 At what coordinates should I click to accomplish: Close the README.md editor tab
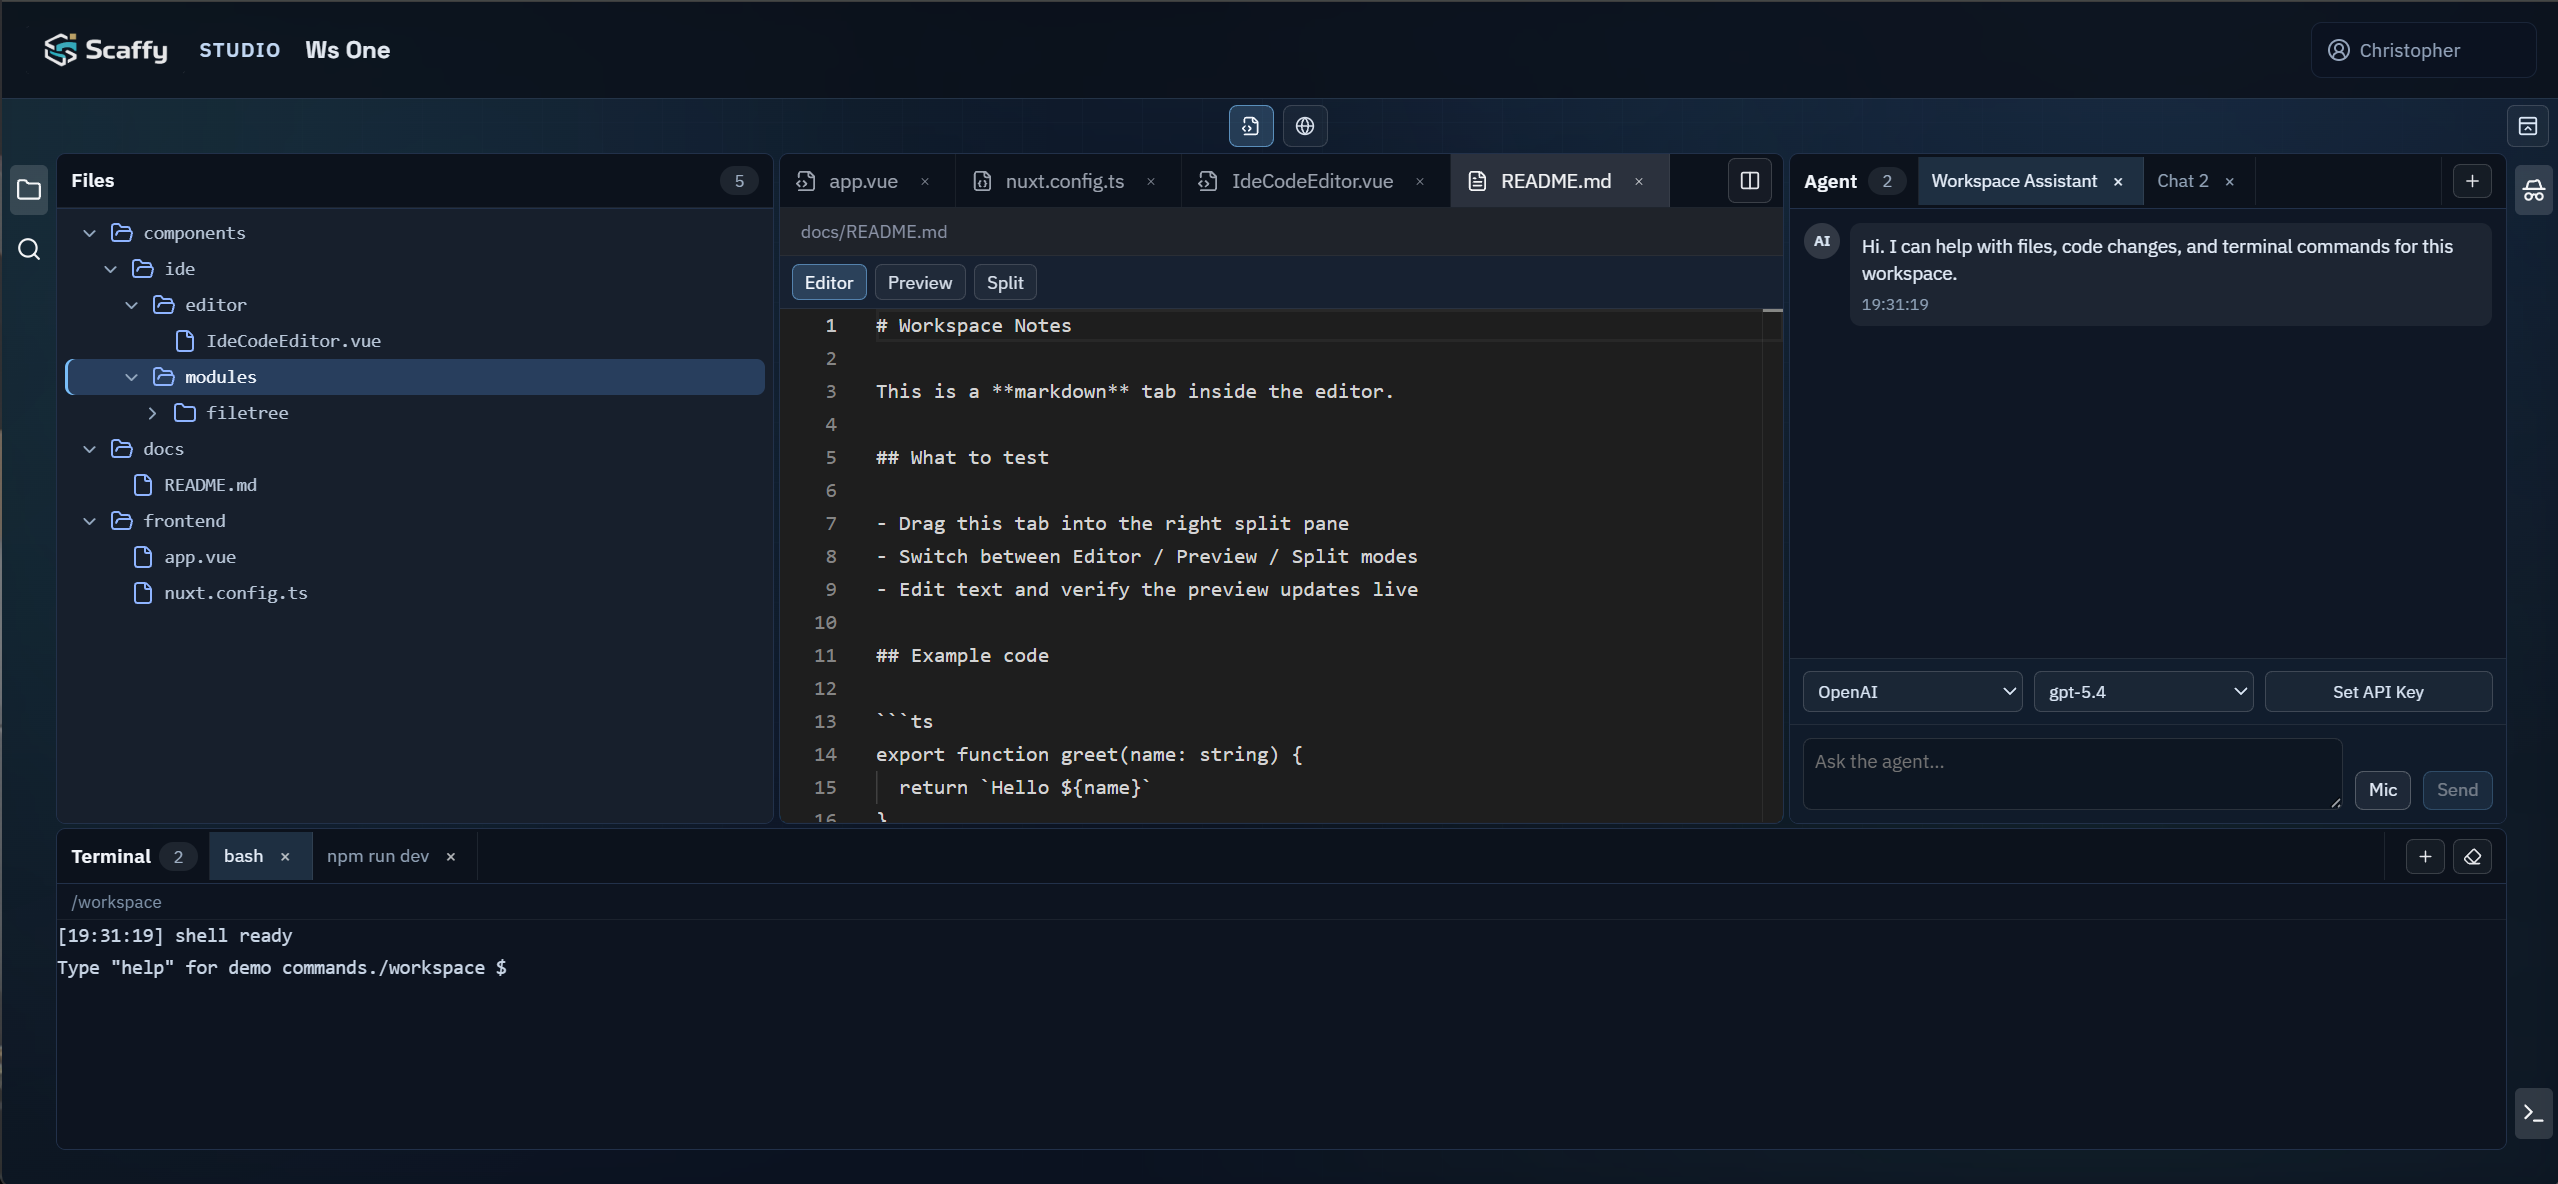1639,181
